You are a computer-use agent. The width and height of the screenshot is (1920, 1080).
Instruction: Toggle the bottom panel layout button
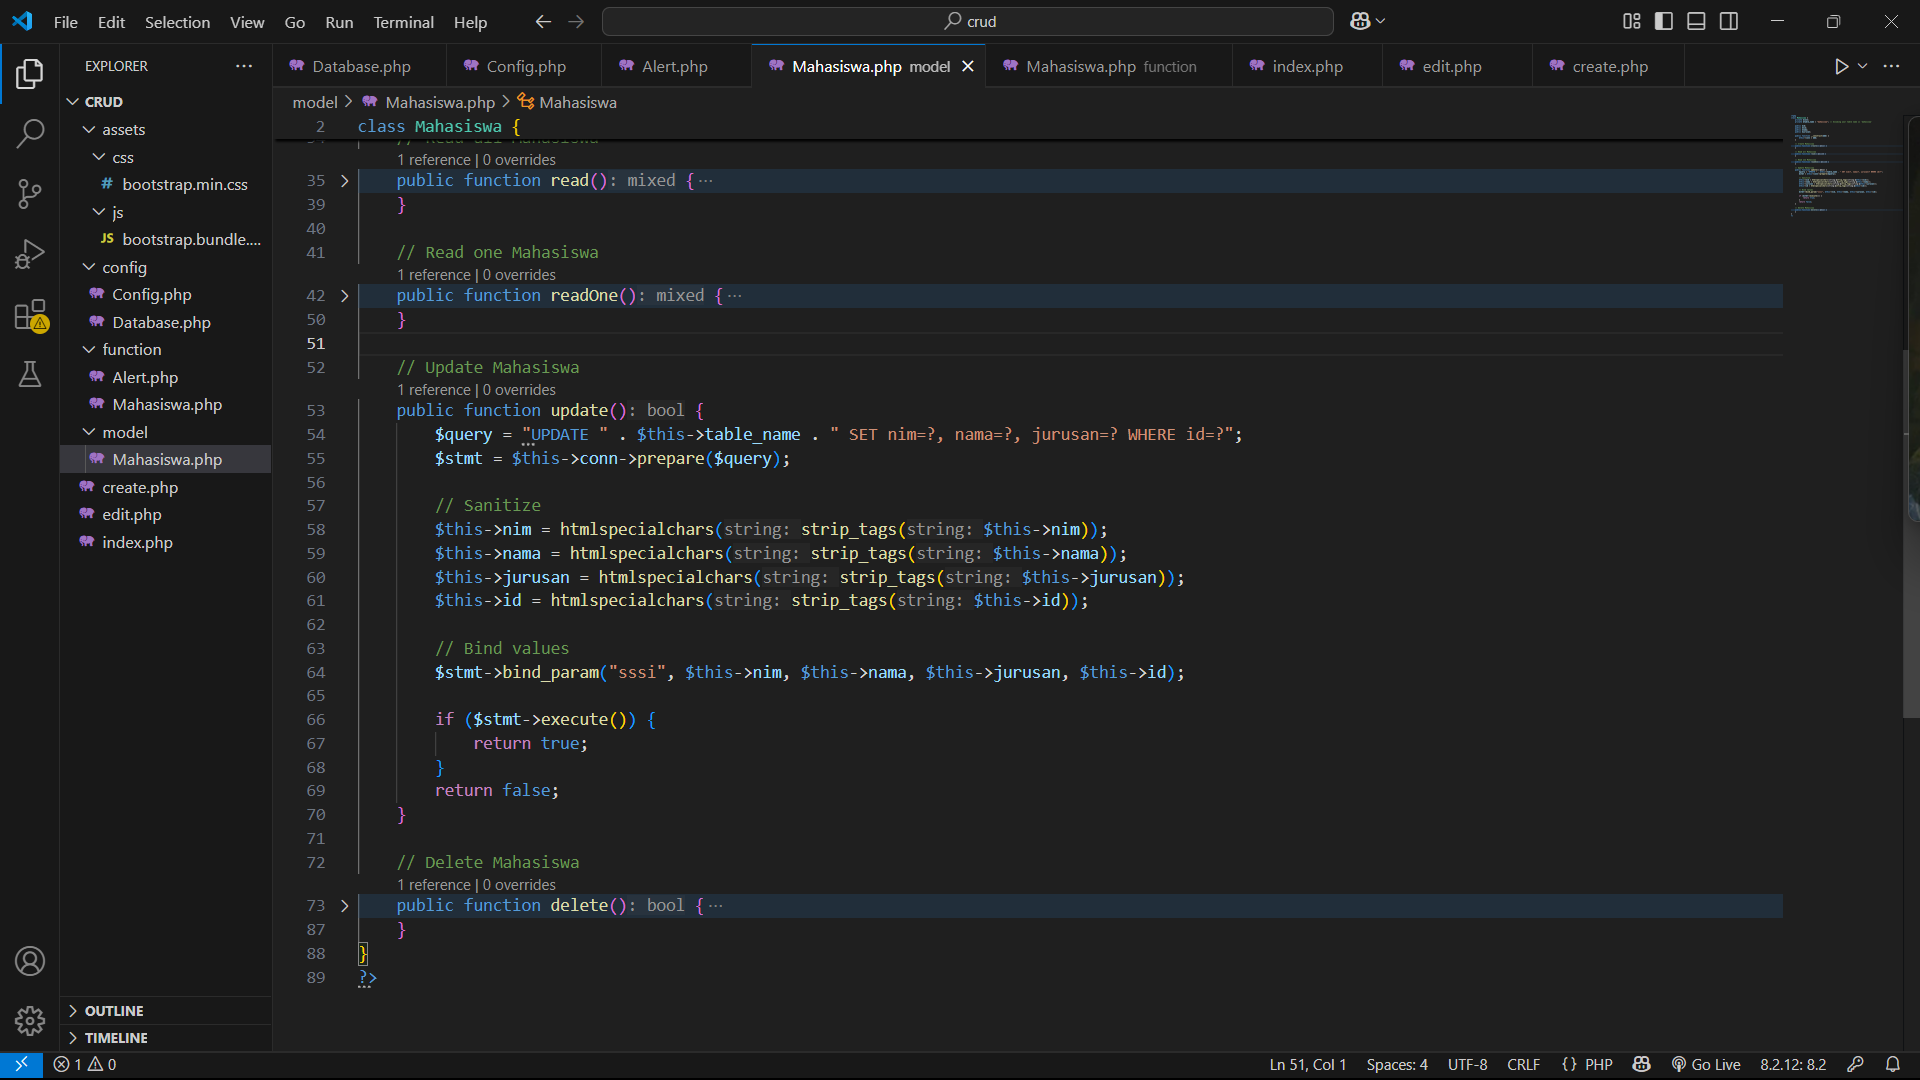(1696, 21)
